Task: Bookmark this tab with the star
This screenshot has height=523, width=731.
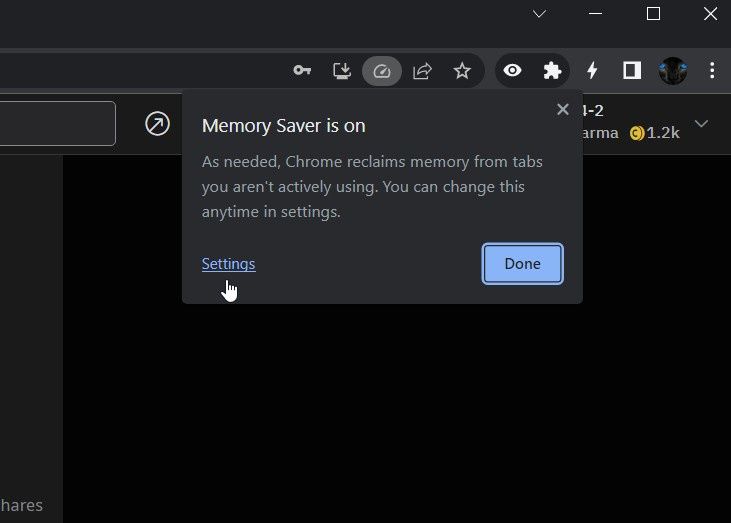Action: coord(462,71)
